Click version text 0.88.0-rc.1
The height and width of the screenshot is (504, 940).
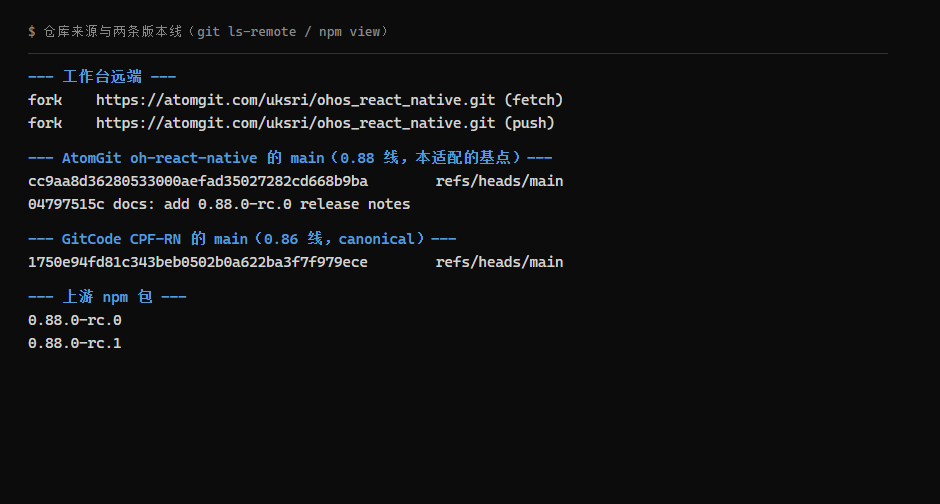[75, 343]
